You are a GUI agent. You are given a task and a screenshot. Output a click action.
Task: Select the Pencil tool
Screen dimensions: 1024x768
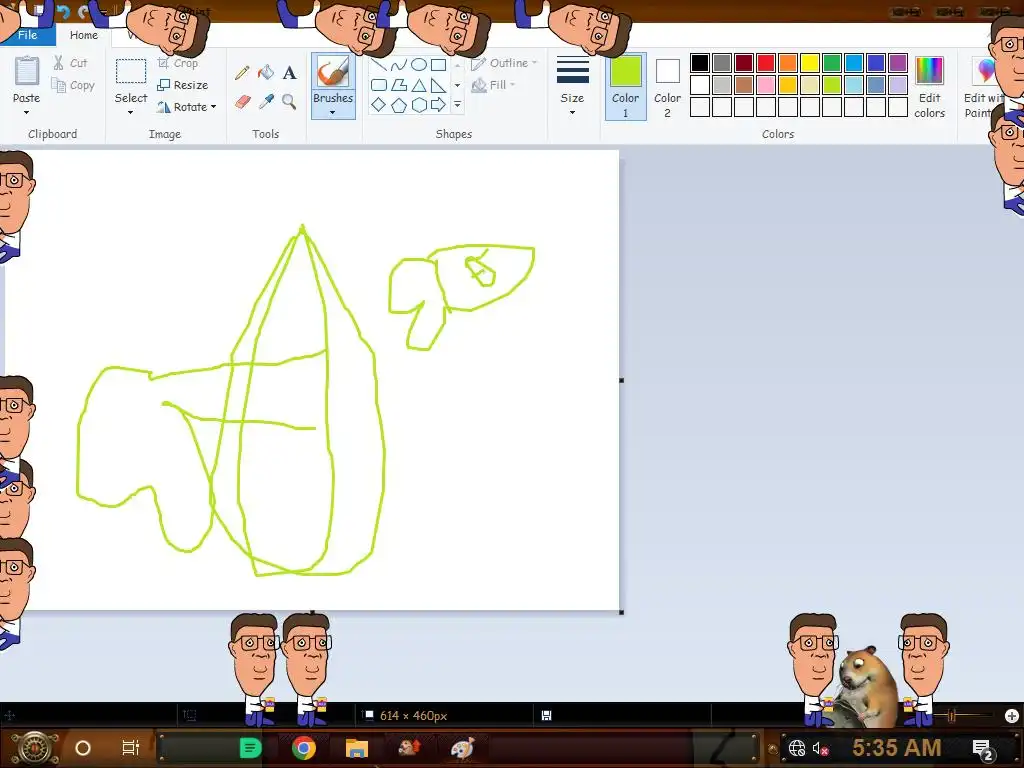(x=242, y=72)
